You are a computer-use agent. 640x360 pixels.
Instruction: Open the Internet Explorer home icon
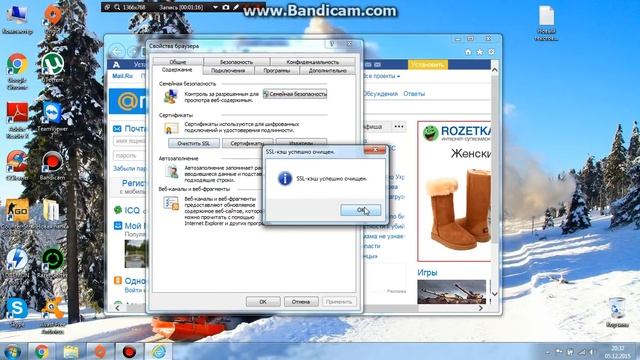(468, 52)
